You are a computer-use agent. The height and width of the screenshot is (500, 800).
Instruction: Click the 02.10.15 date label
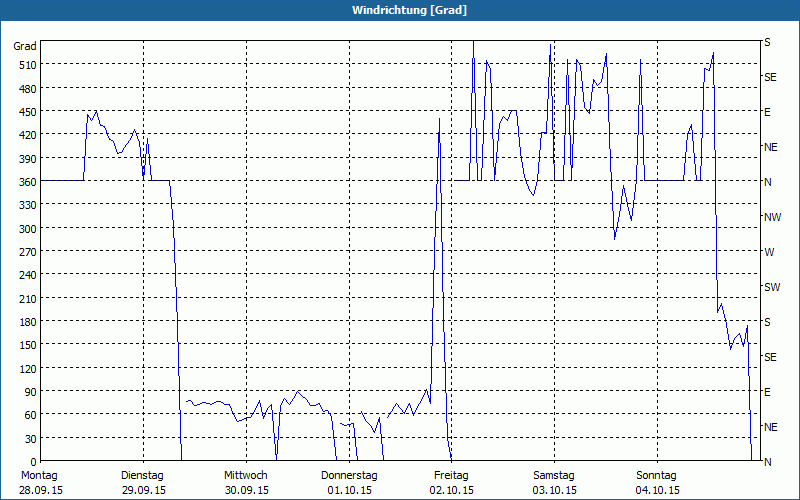coord(452,490)
